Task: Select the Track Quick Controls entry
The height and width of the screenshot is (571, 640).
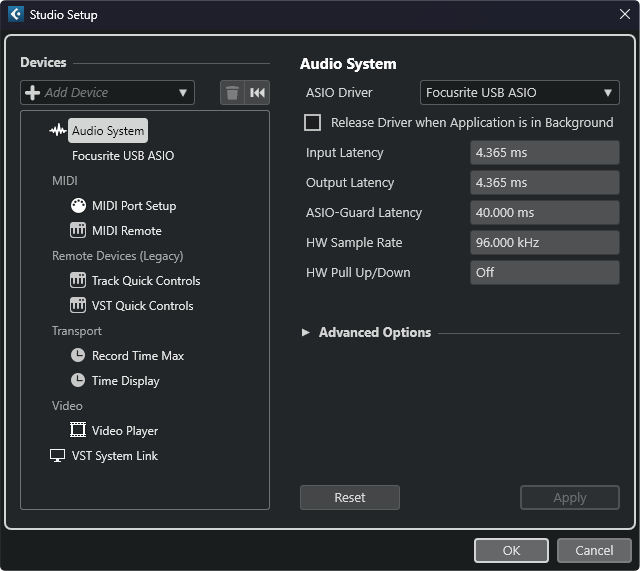Action: (146, 281)
